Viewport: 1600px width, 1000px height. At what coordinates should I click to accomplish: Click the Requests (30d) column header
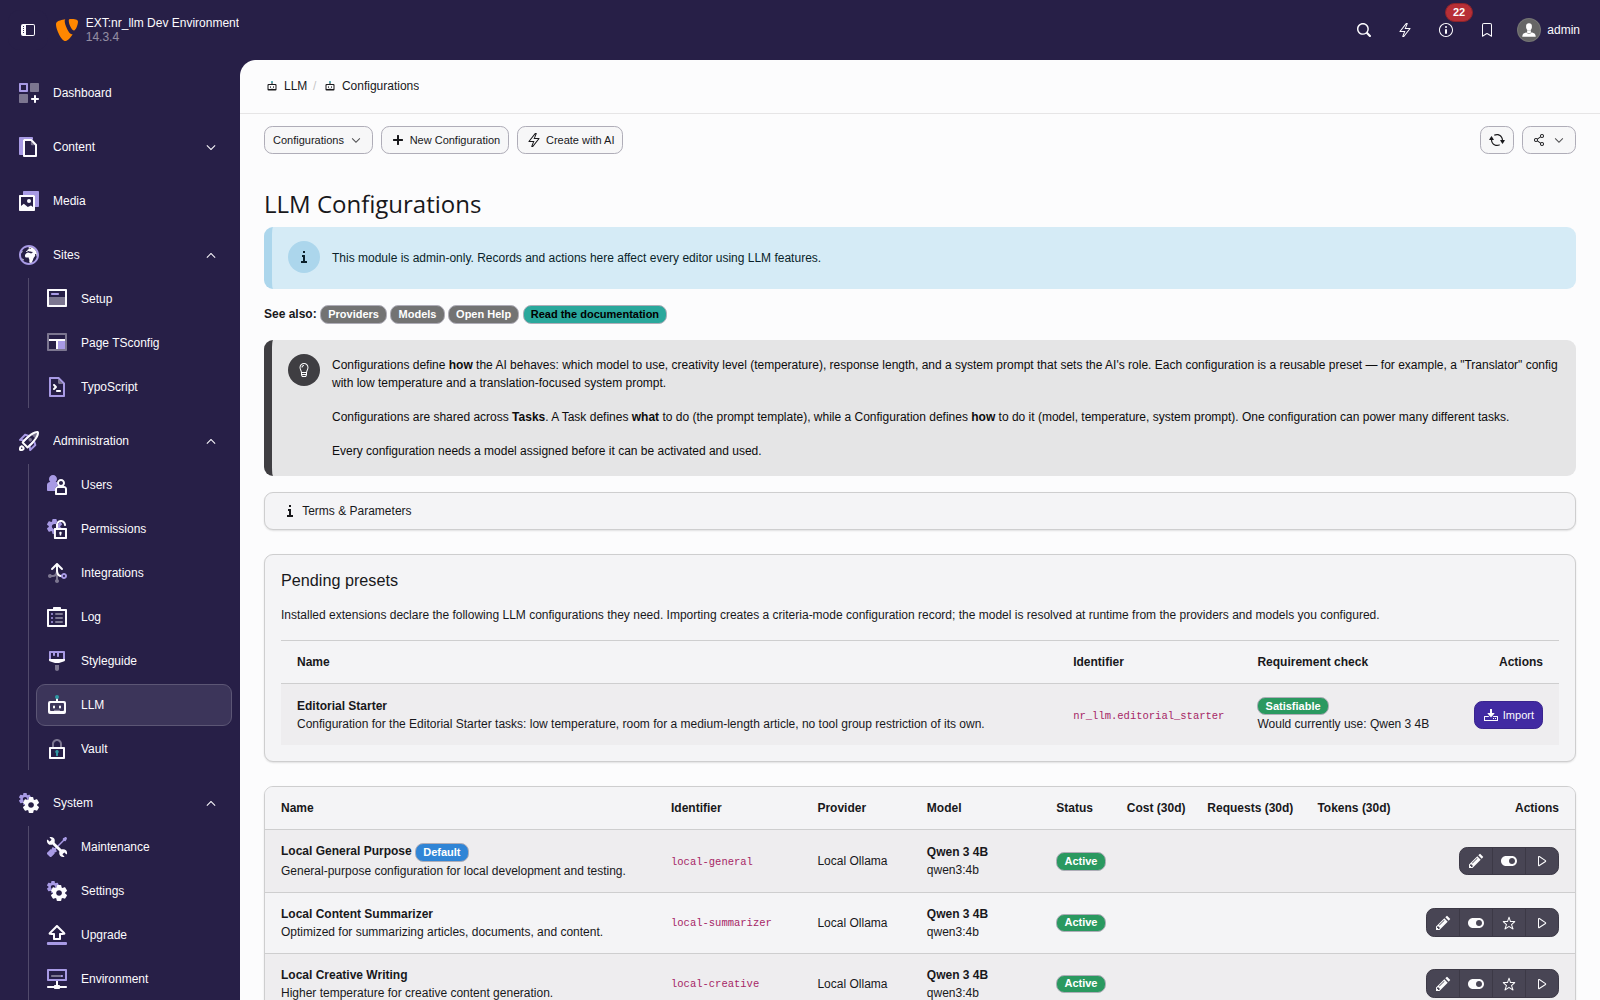(x=1250, y=808)
